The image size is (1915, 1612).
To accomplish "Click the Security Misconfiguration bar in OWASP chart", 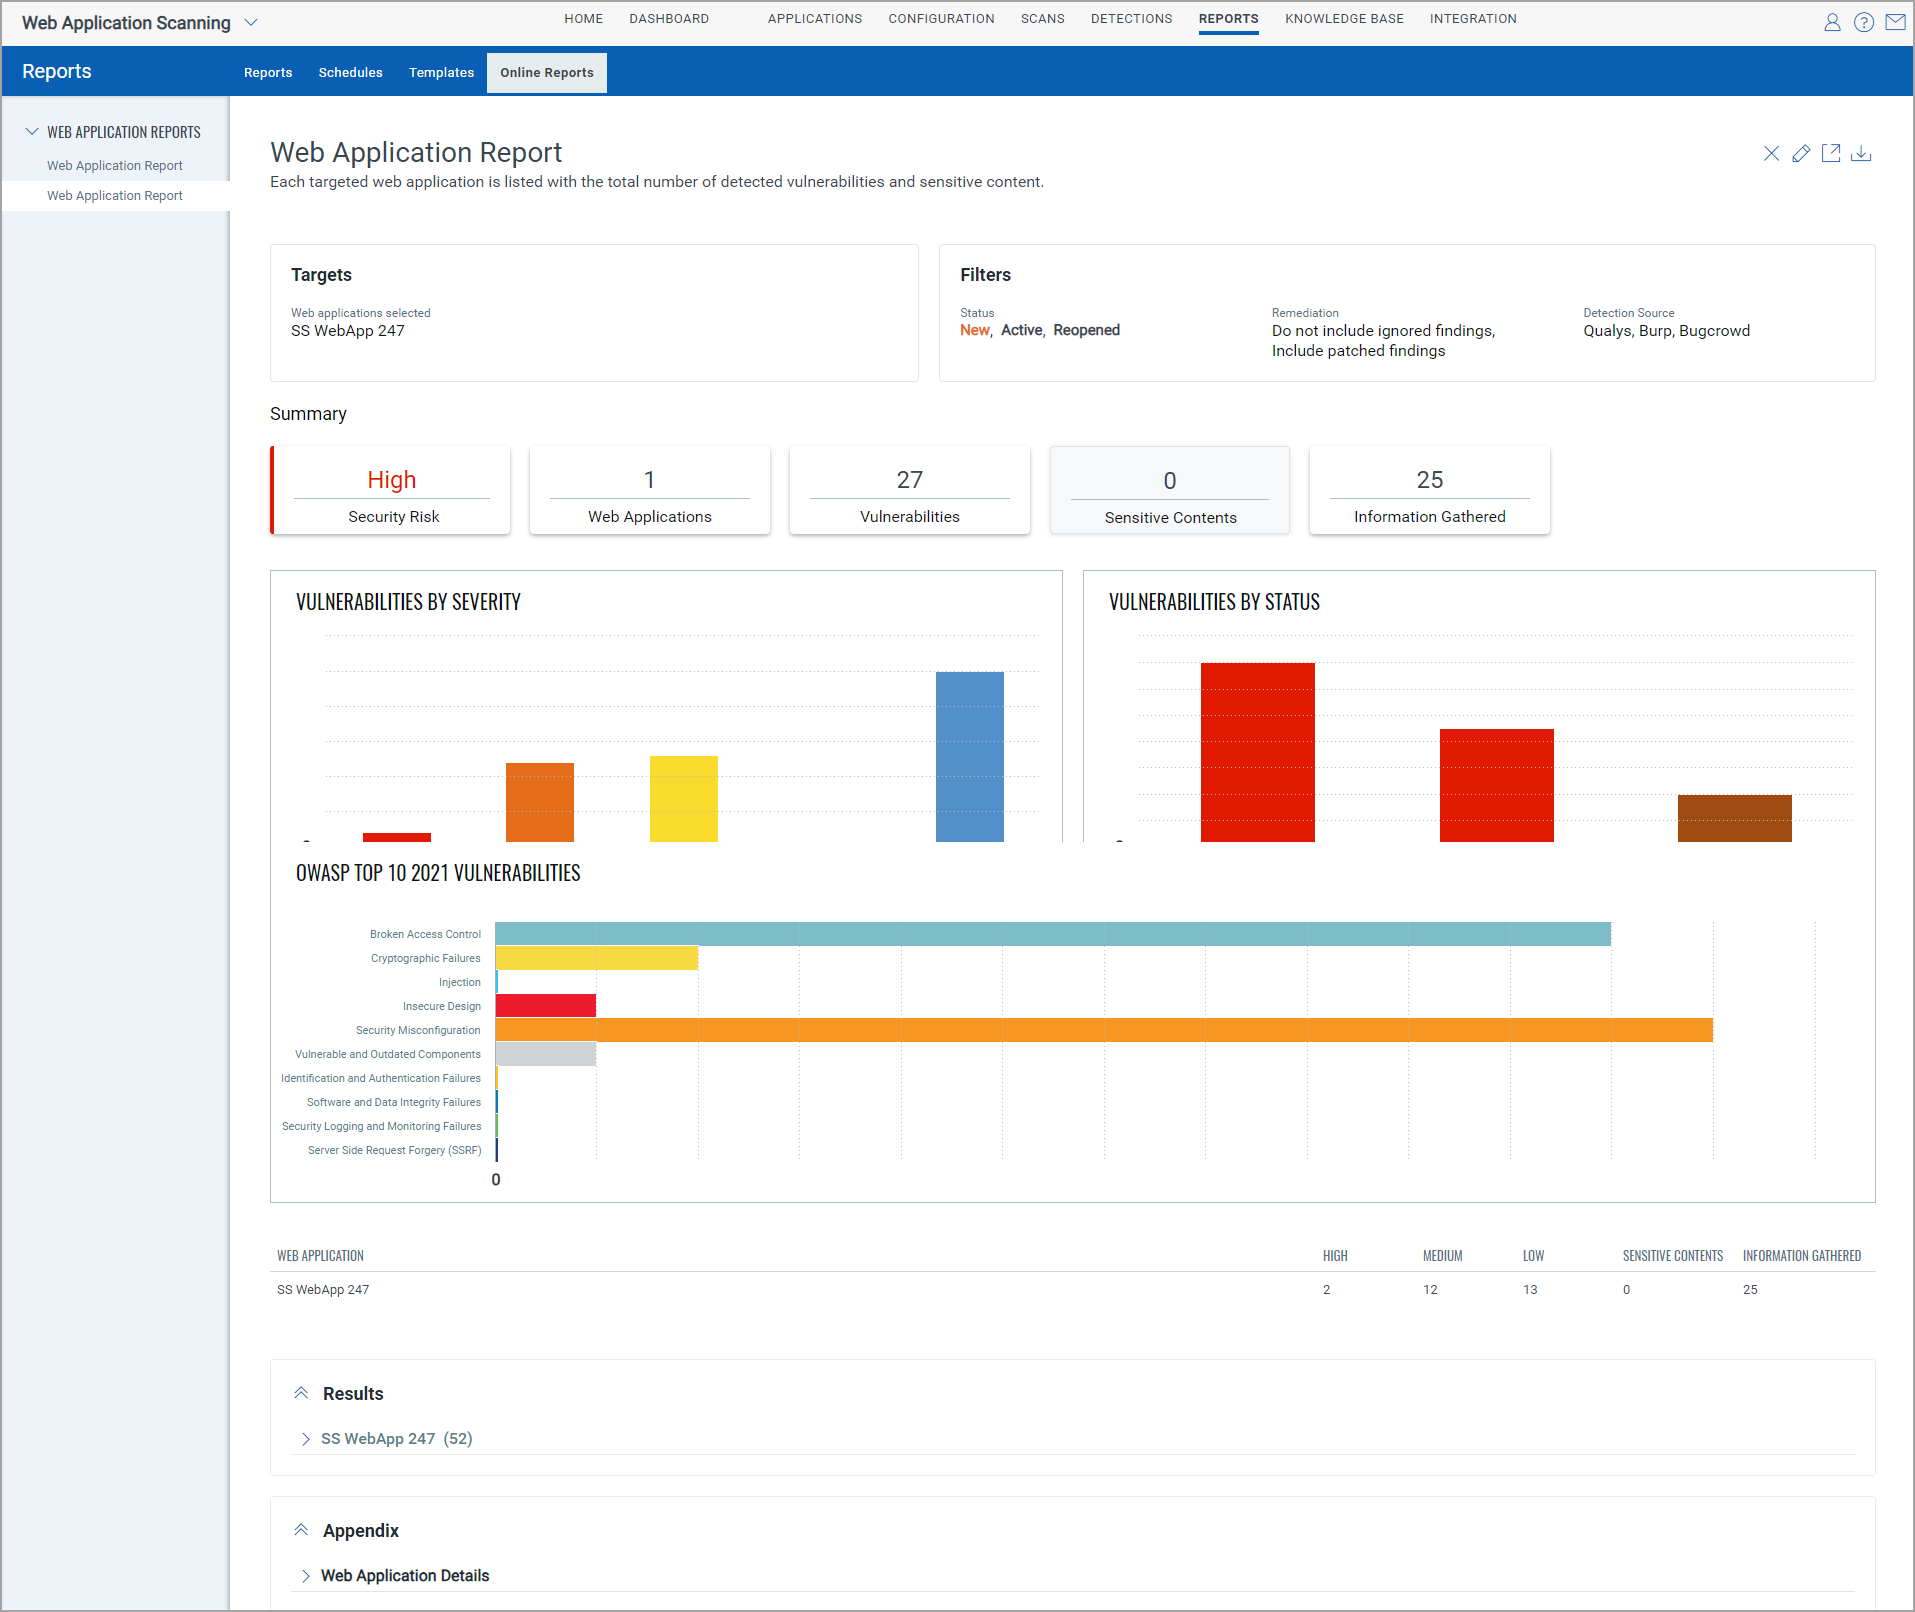I will coord(1100,1029).
